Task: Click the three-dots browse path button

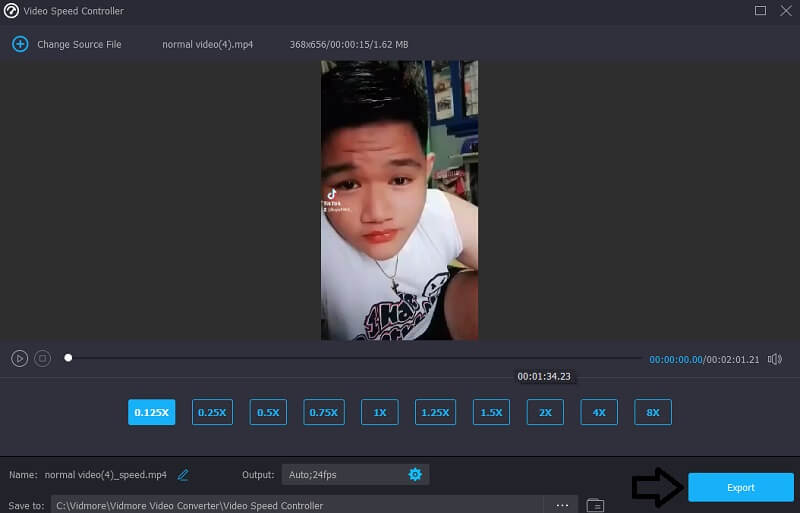Action: 563,505
